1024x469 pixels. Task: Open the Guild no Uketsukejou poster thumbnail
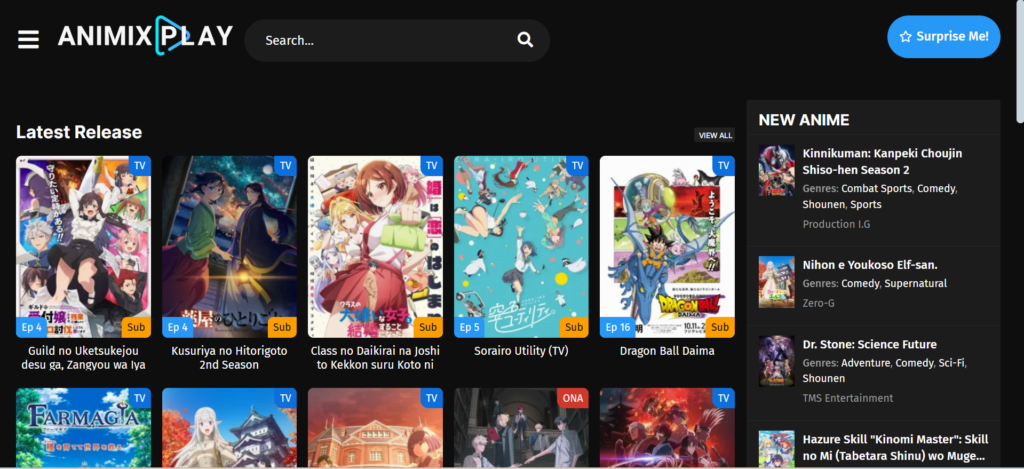pos(84,246)
